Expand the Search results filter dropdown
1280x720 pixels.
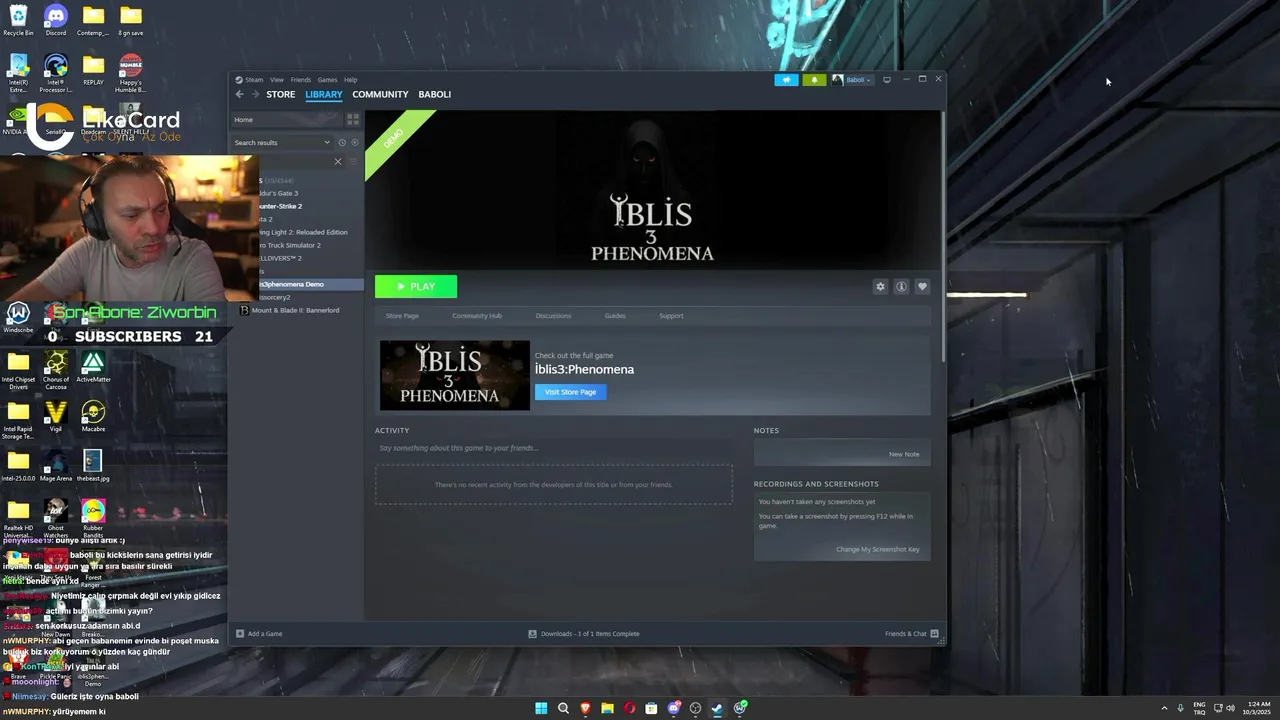[x=281, y=142]
